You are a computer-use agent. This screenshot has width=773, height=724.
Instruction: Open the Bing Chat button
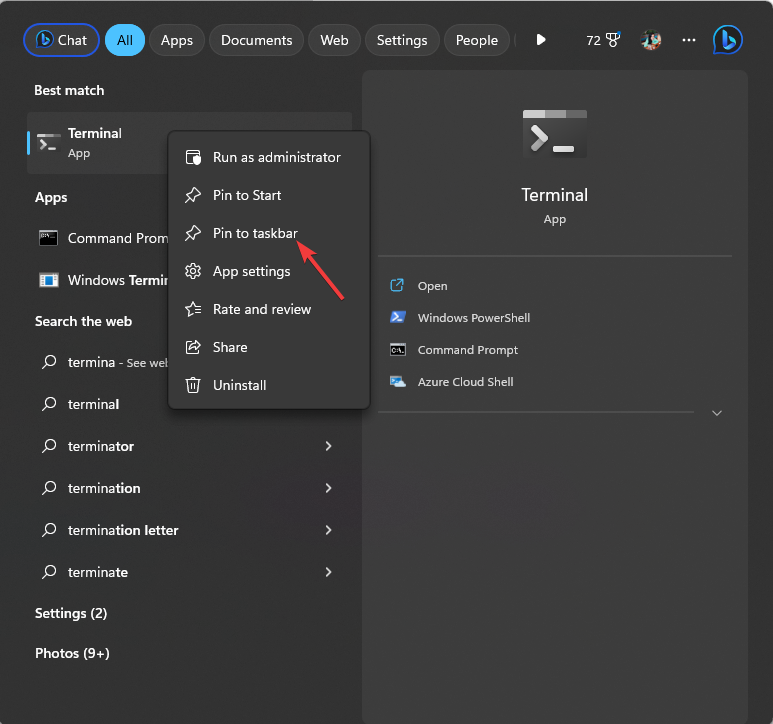(61, 40)
